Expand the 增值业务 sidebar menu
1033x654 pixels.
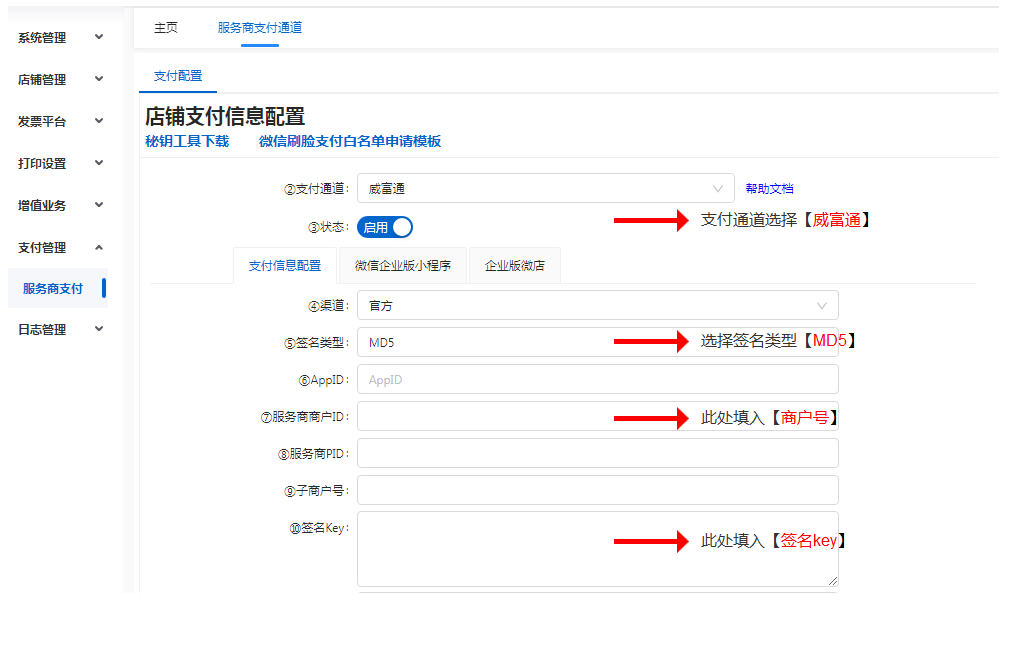60,206
